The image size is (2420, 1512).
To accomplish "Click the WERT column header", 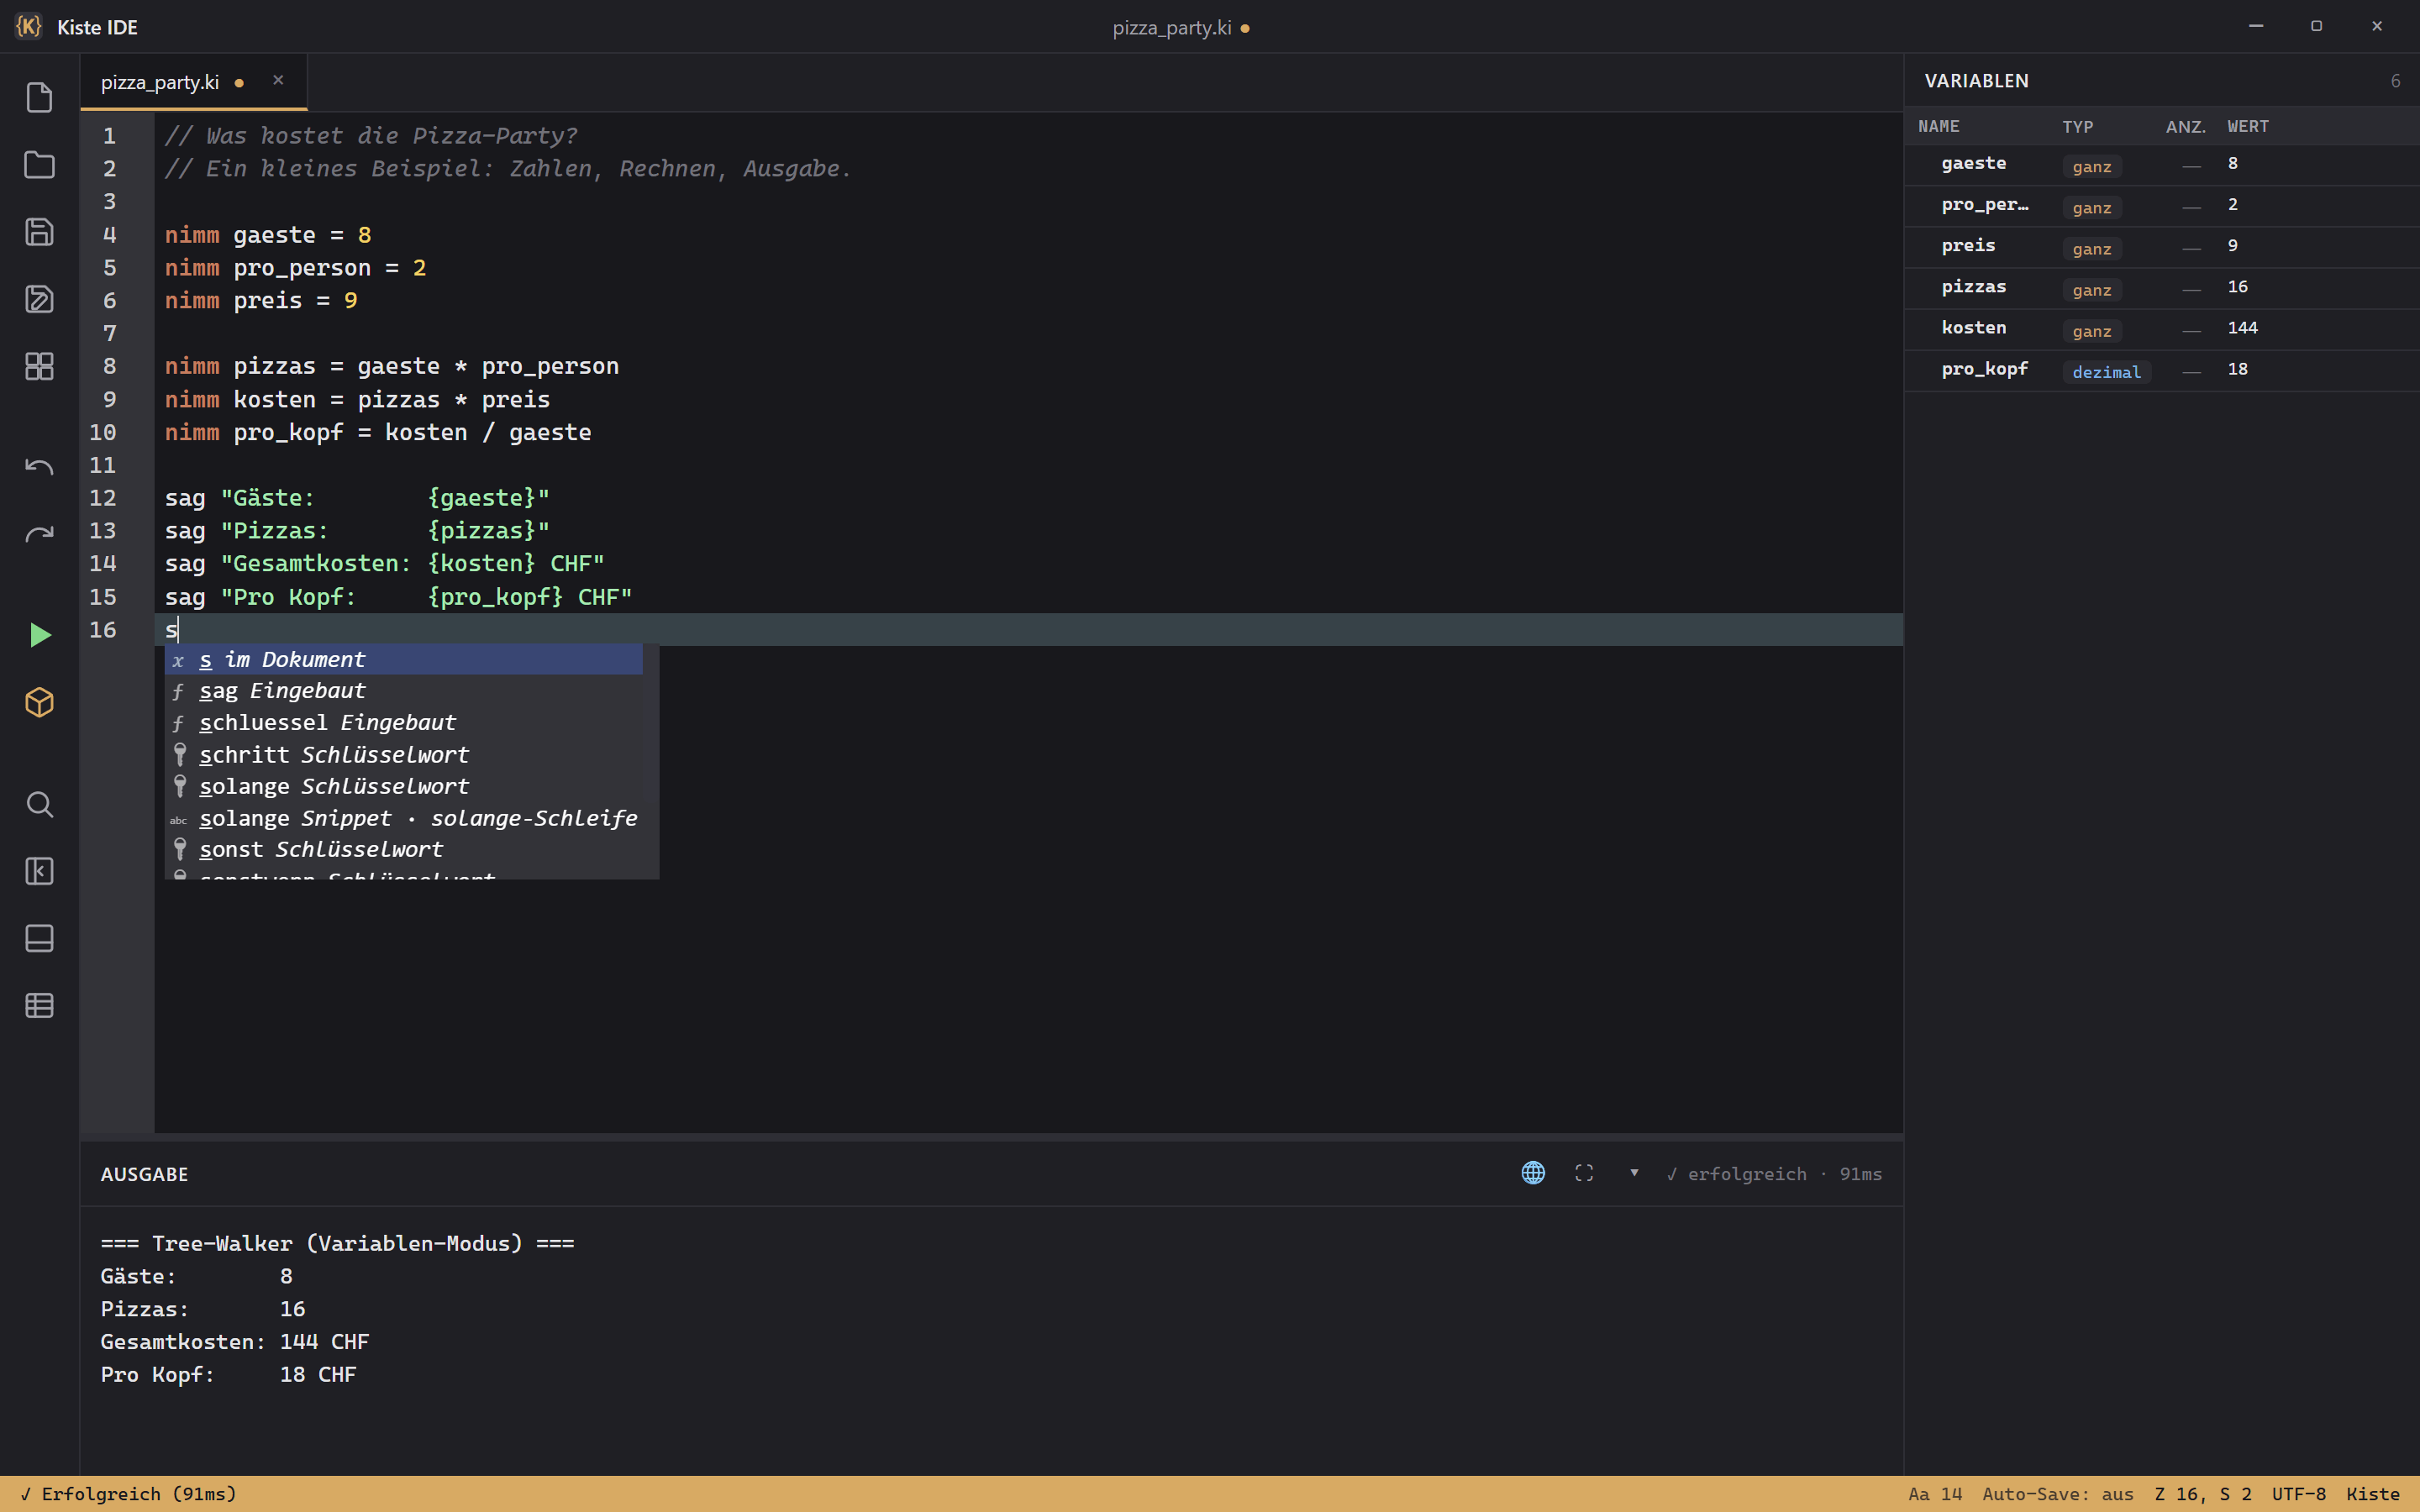I will pyautogui.click(x=2248, y=126).
